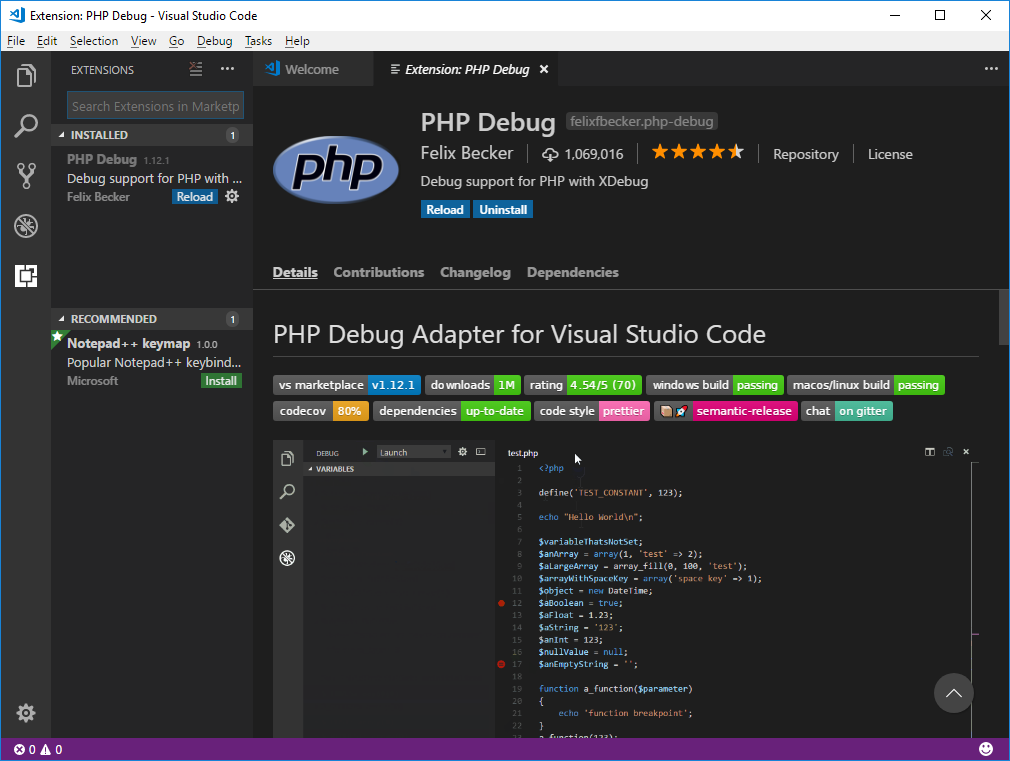Click the code style prettier badge

(x=592, y=411)
